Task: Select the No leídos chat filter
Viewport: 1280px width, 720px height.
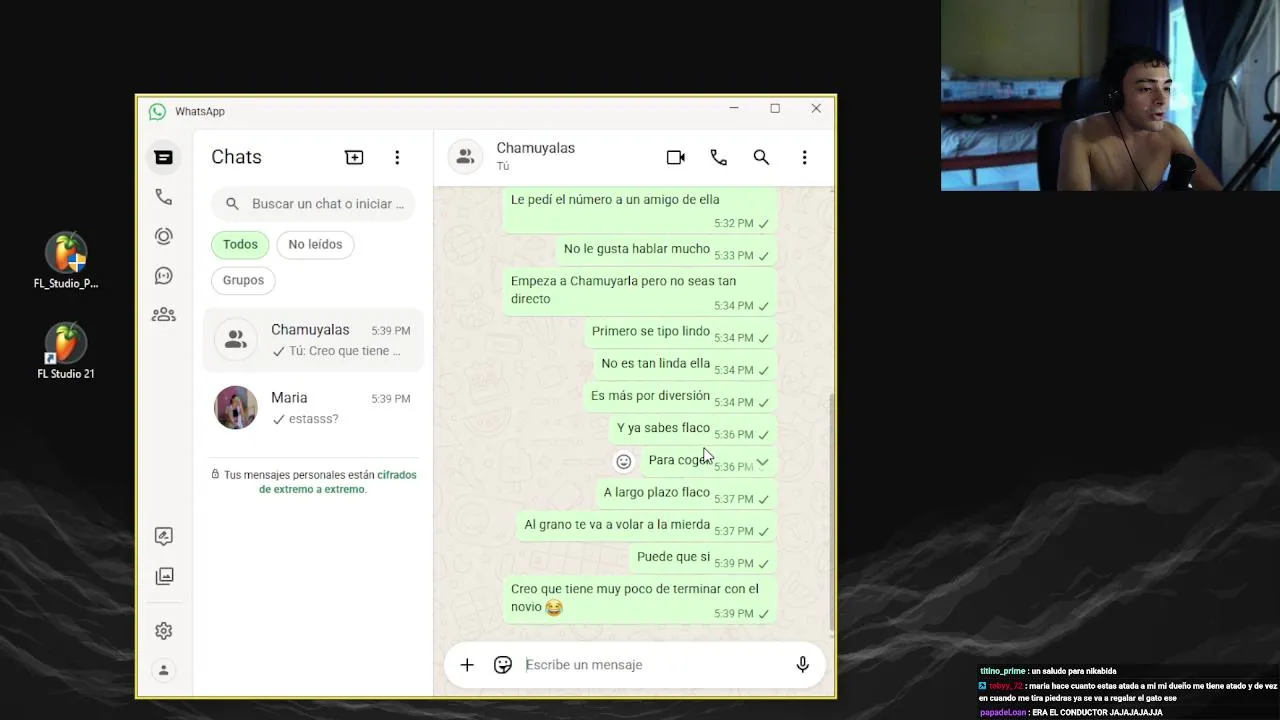Action: point(315,244)
